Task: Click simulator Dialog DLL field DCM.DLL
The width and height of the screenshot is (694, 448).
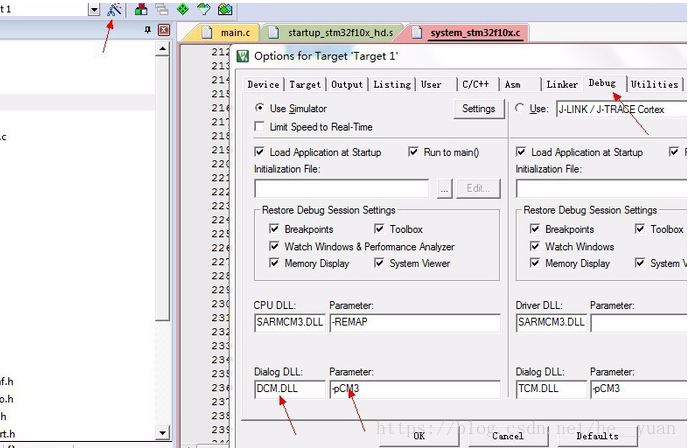Action: point(289,389)
